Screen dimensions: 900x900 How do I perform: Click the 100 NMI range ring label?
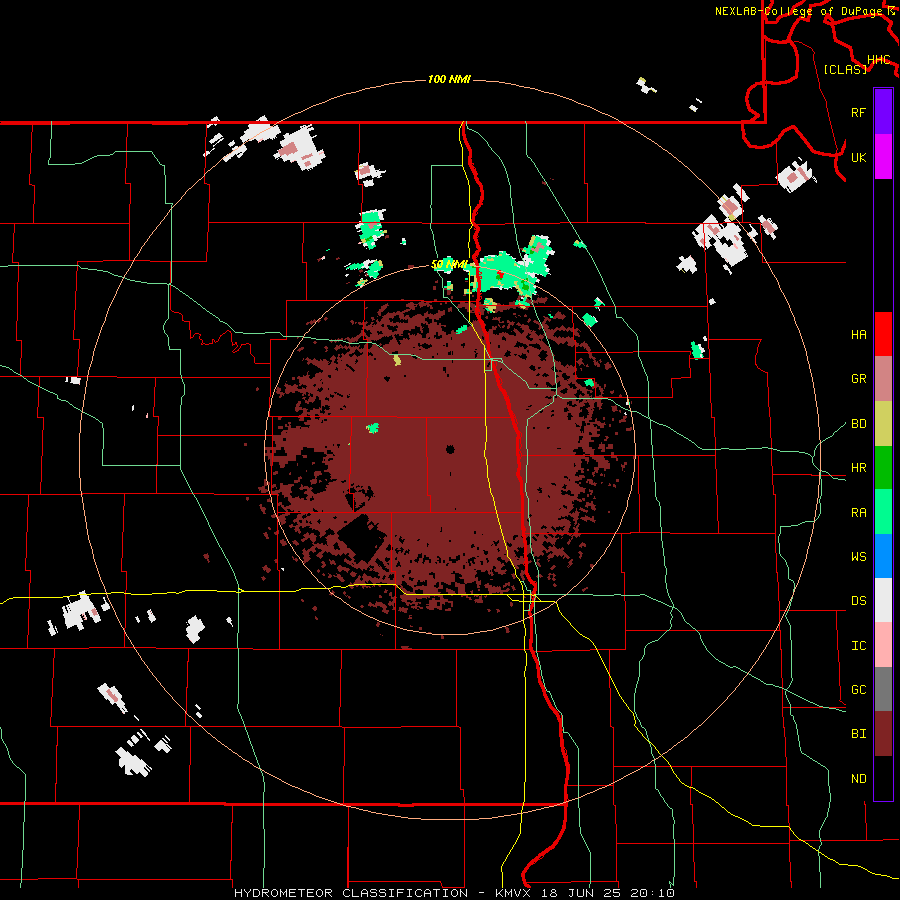pyautogui.click(x=449, y=79)
